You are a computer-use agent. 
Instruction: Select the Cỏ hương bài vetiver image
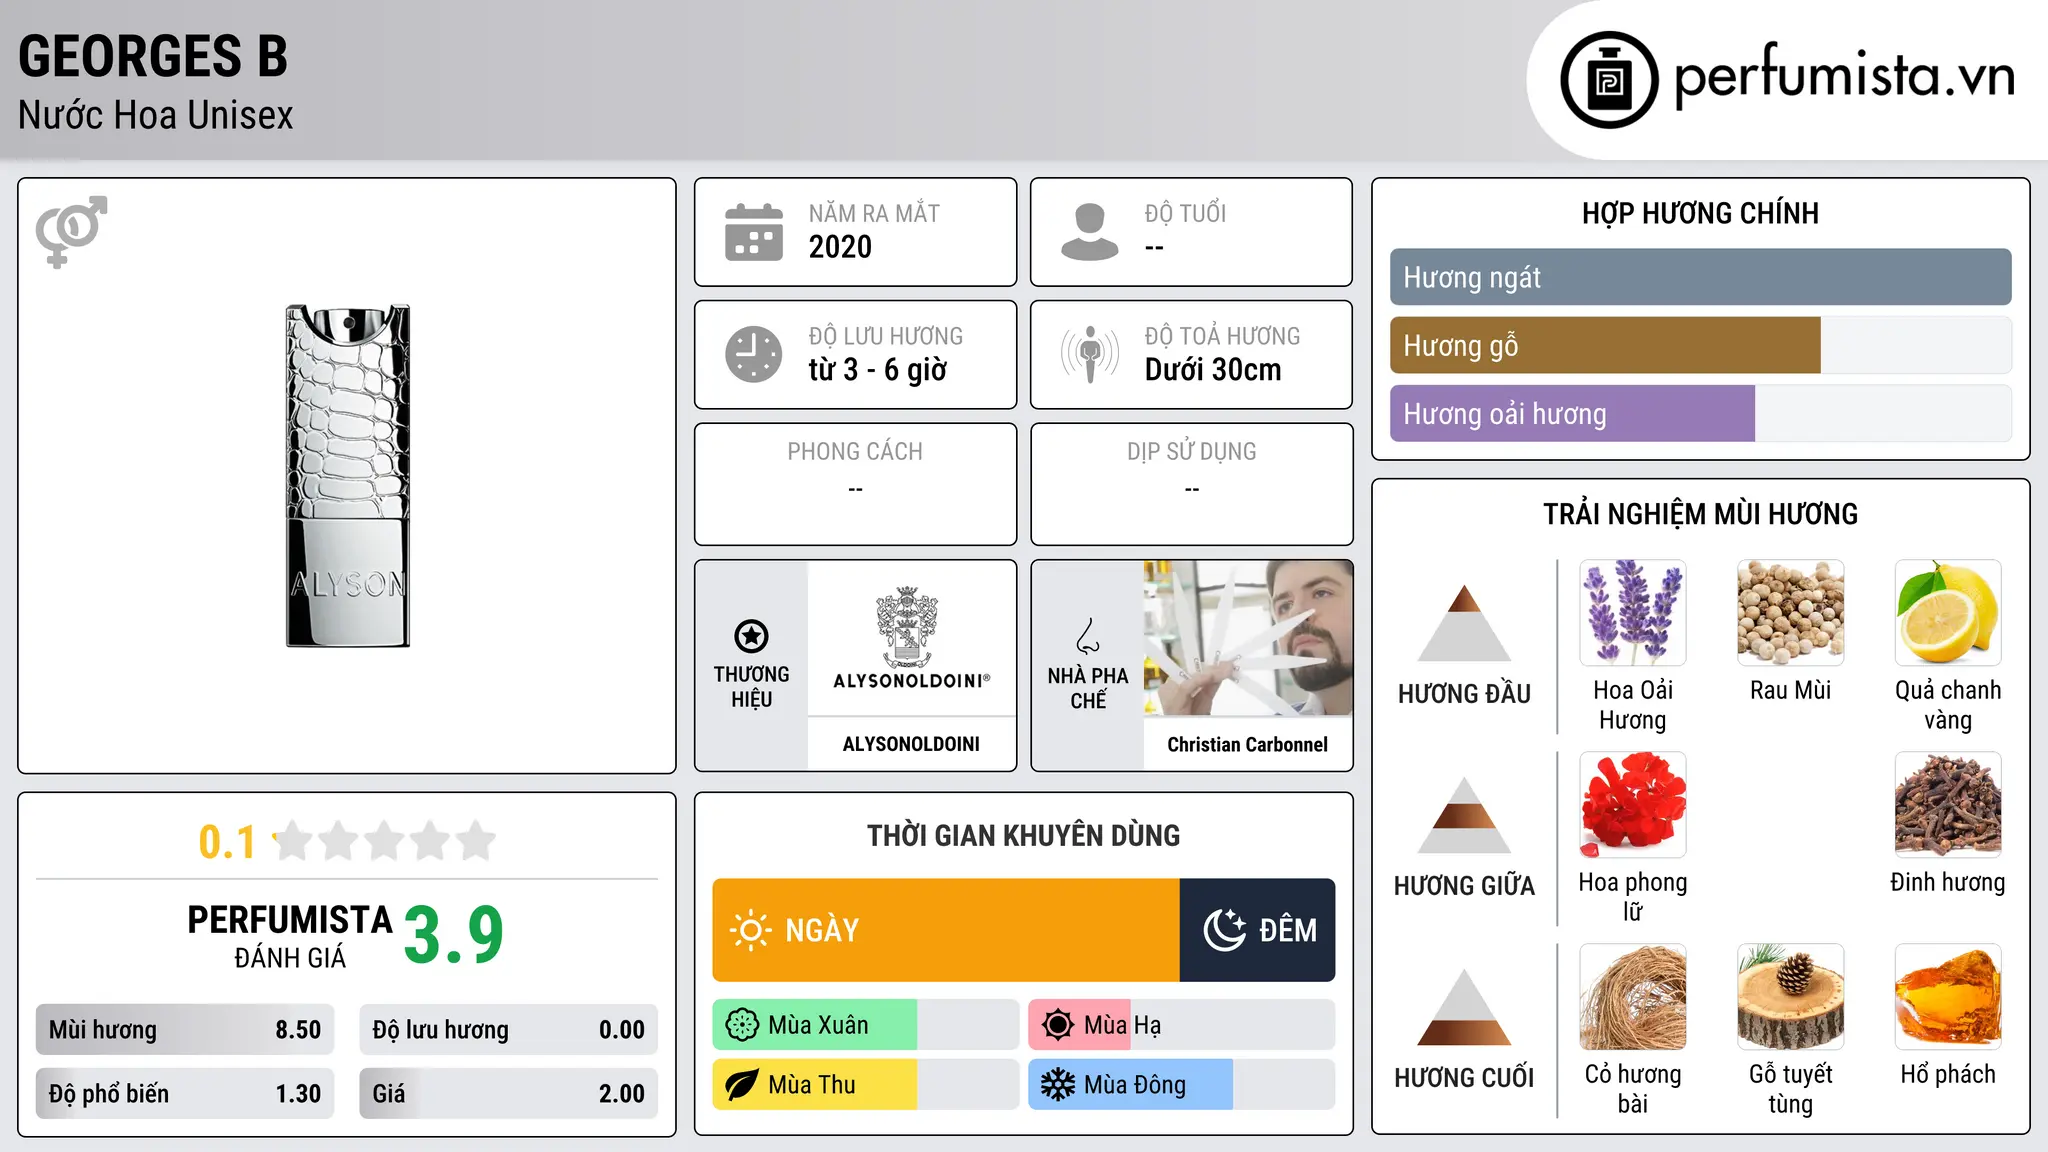click(1633, 997)
